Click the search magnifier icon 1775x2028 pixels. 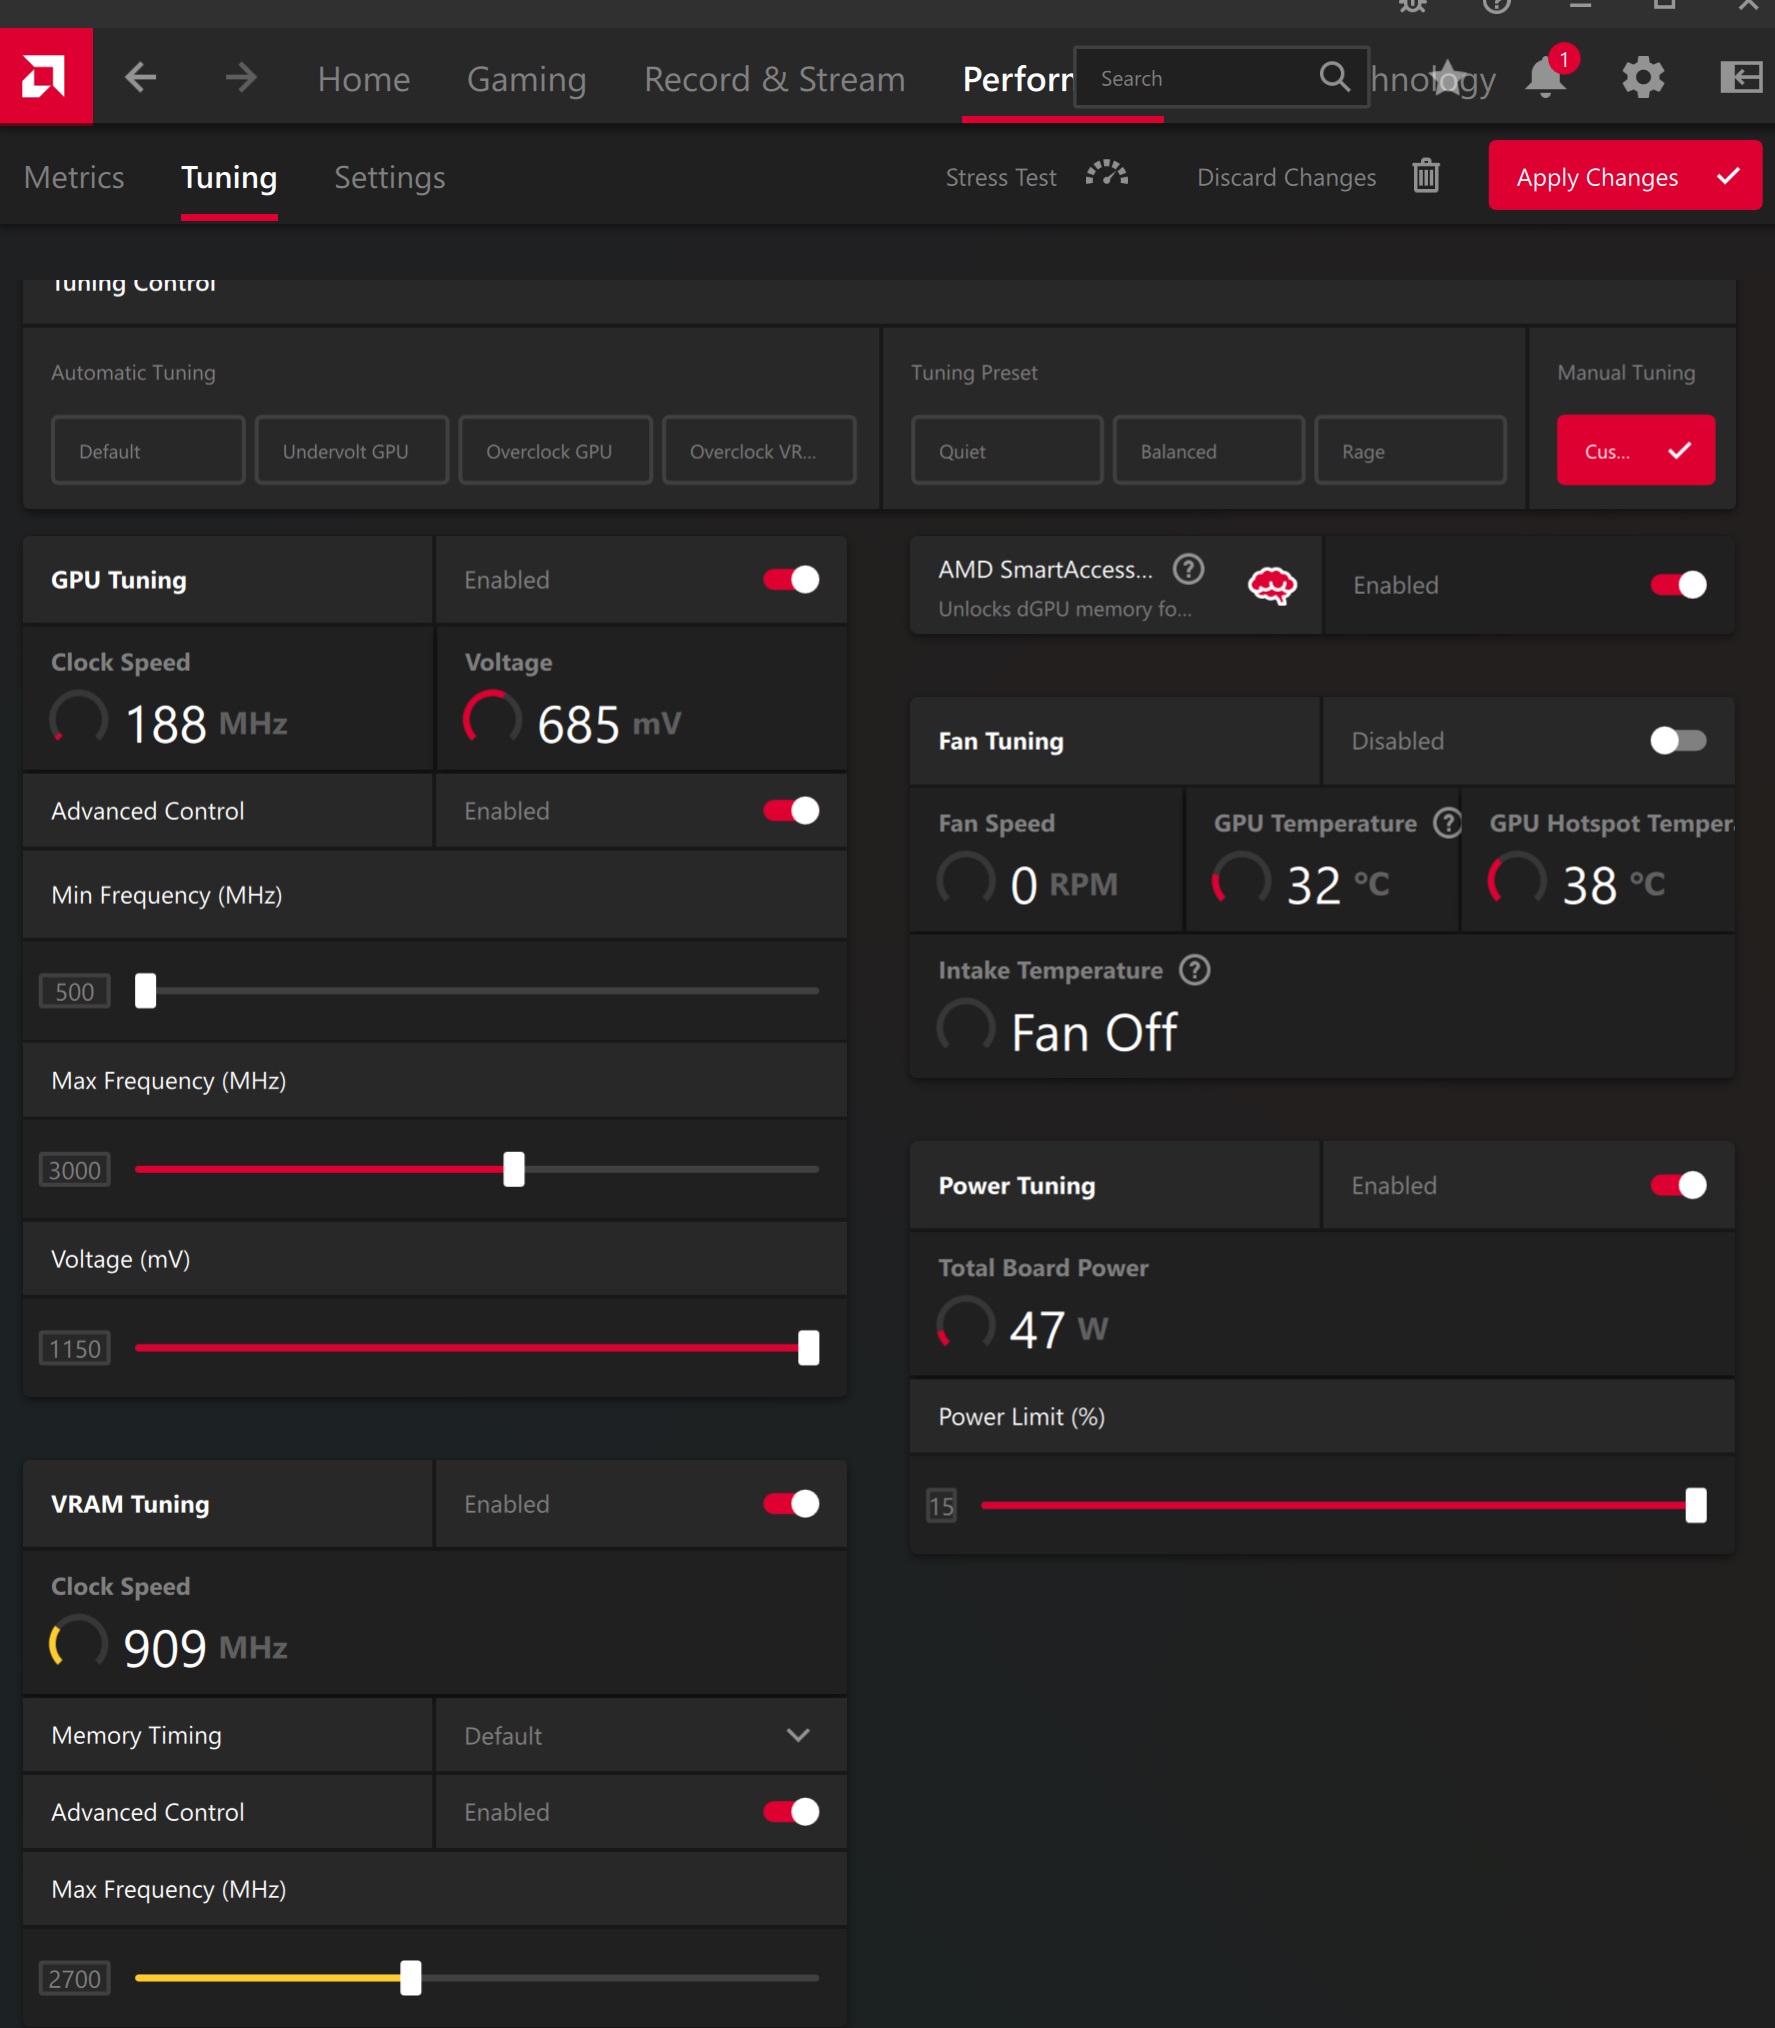[1334, 76]
